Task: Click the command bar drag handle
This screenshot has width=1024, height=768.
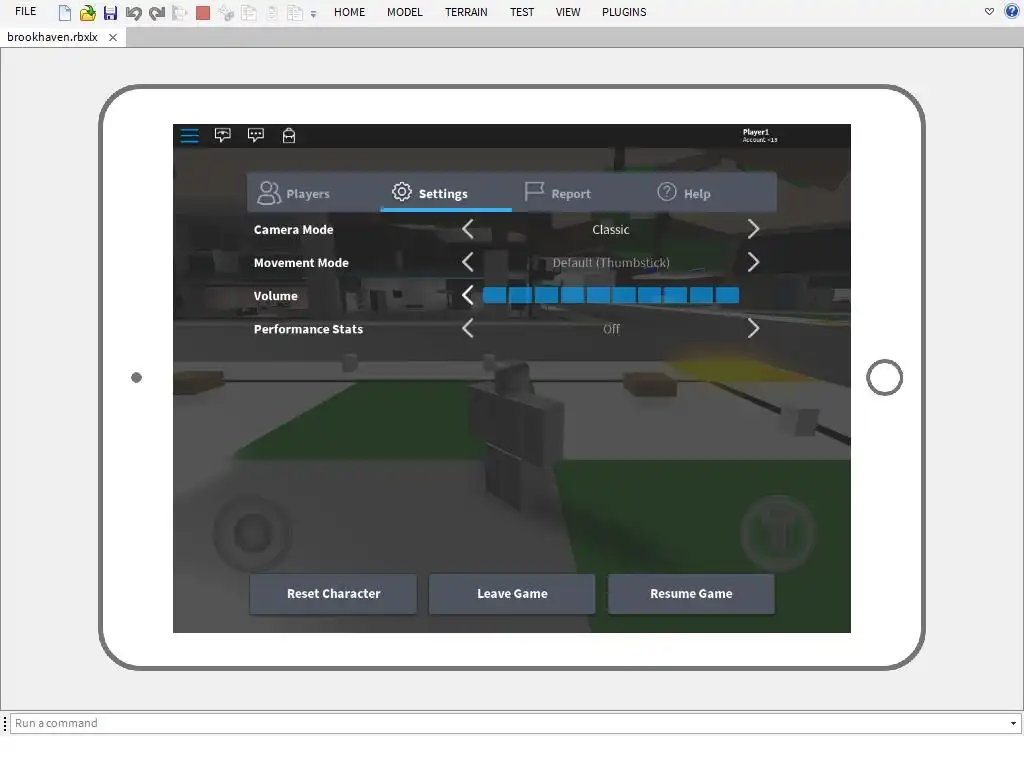Action: pos(5,723)
